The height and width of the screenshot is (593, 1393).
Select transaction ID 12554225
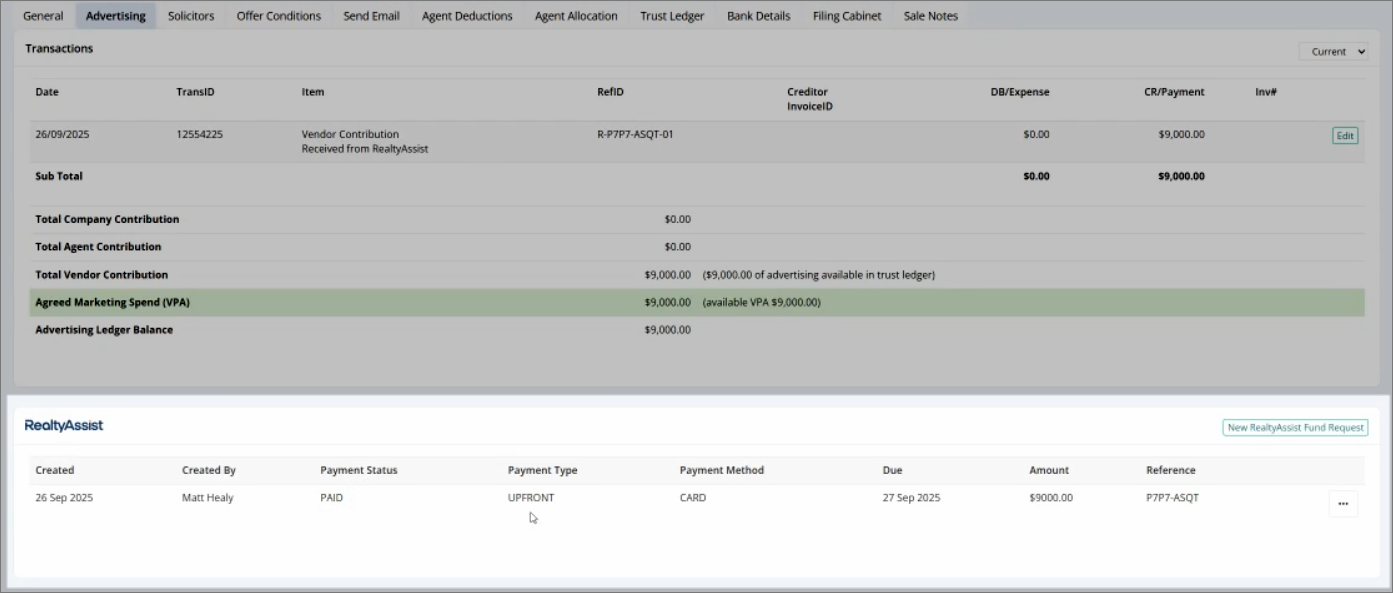[x=199, y=134]
